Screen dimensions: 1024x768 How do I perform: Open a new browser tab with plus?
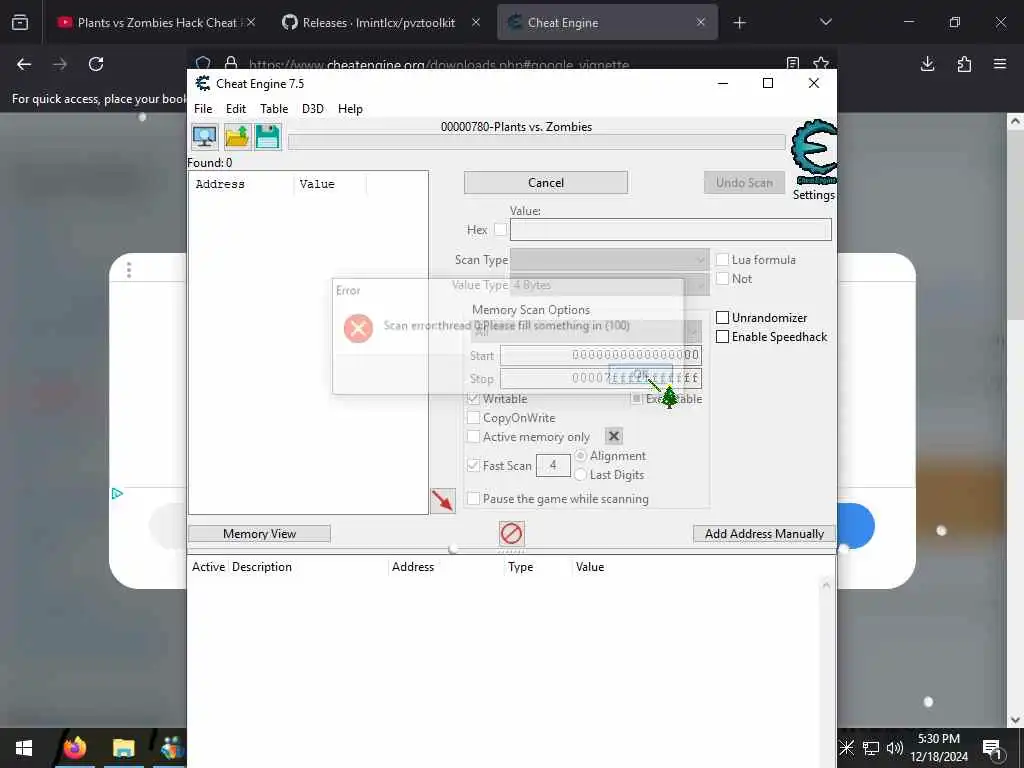point(739,23)
